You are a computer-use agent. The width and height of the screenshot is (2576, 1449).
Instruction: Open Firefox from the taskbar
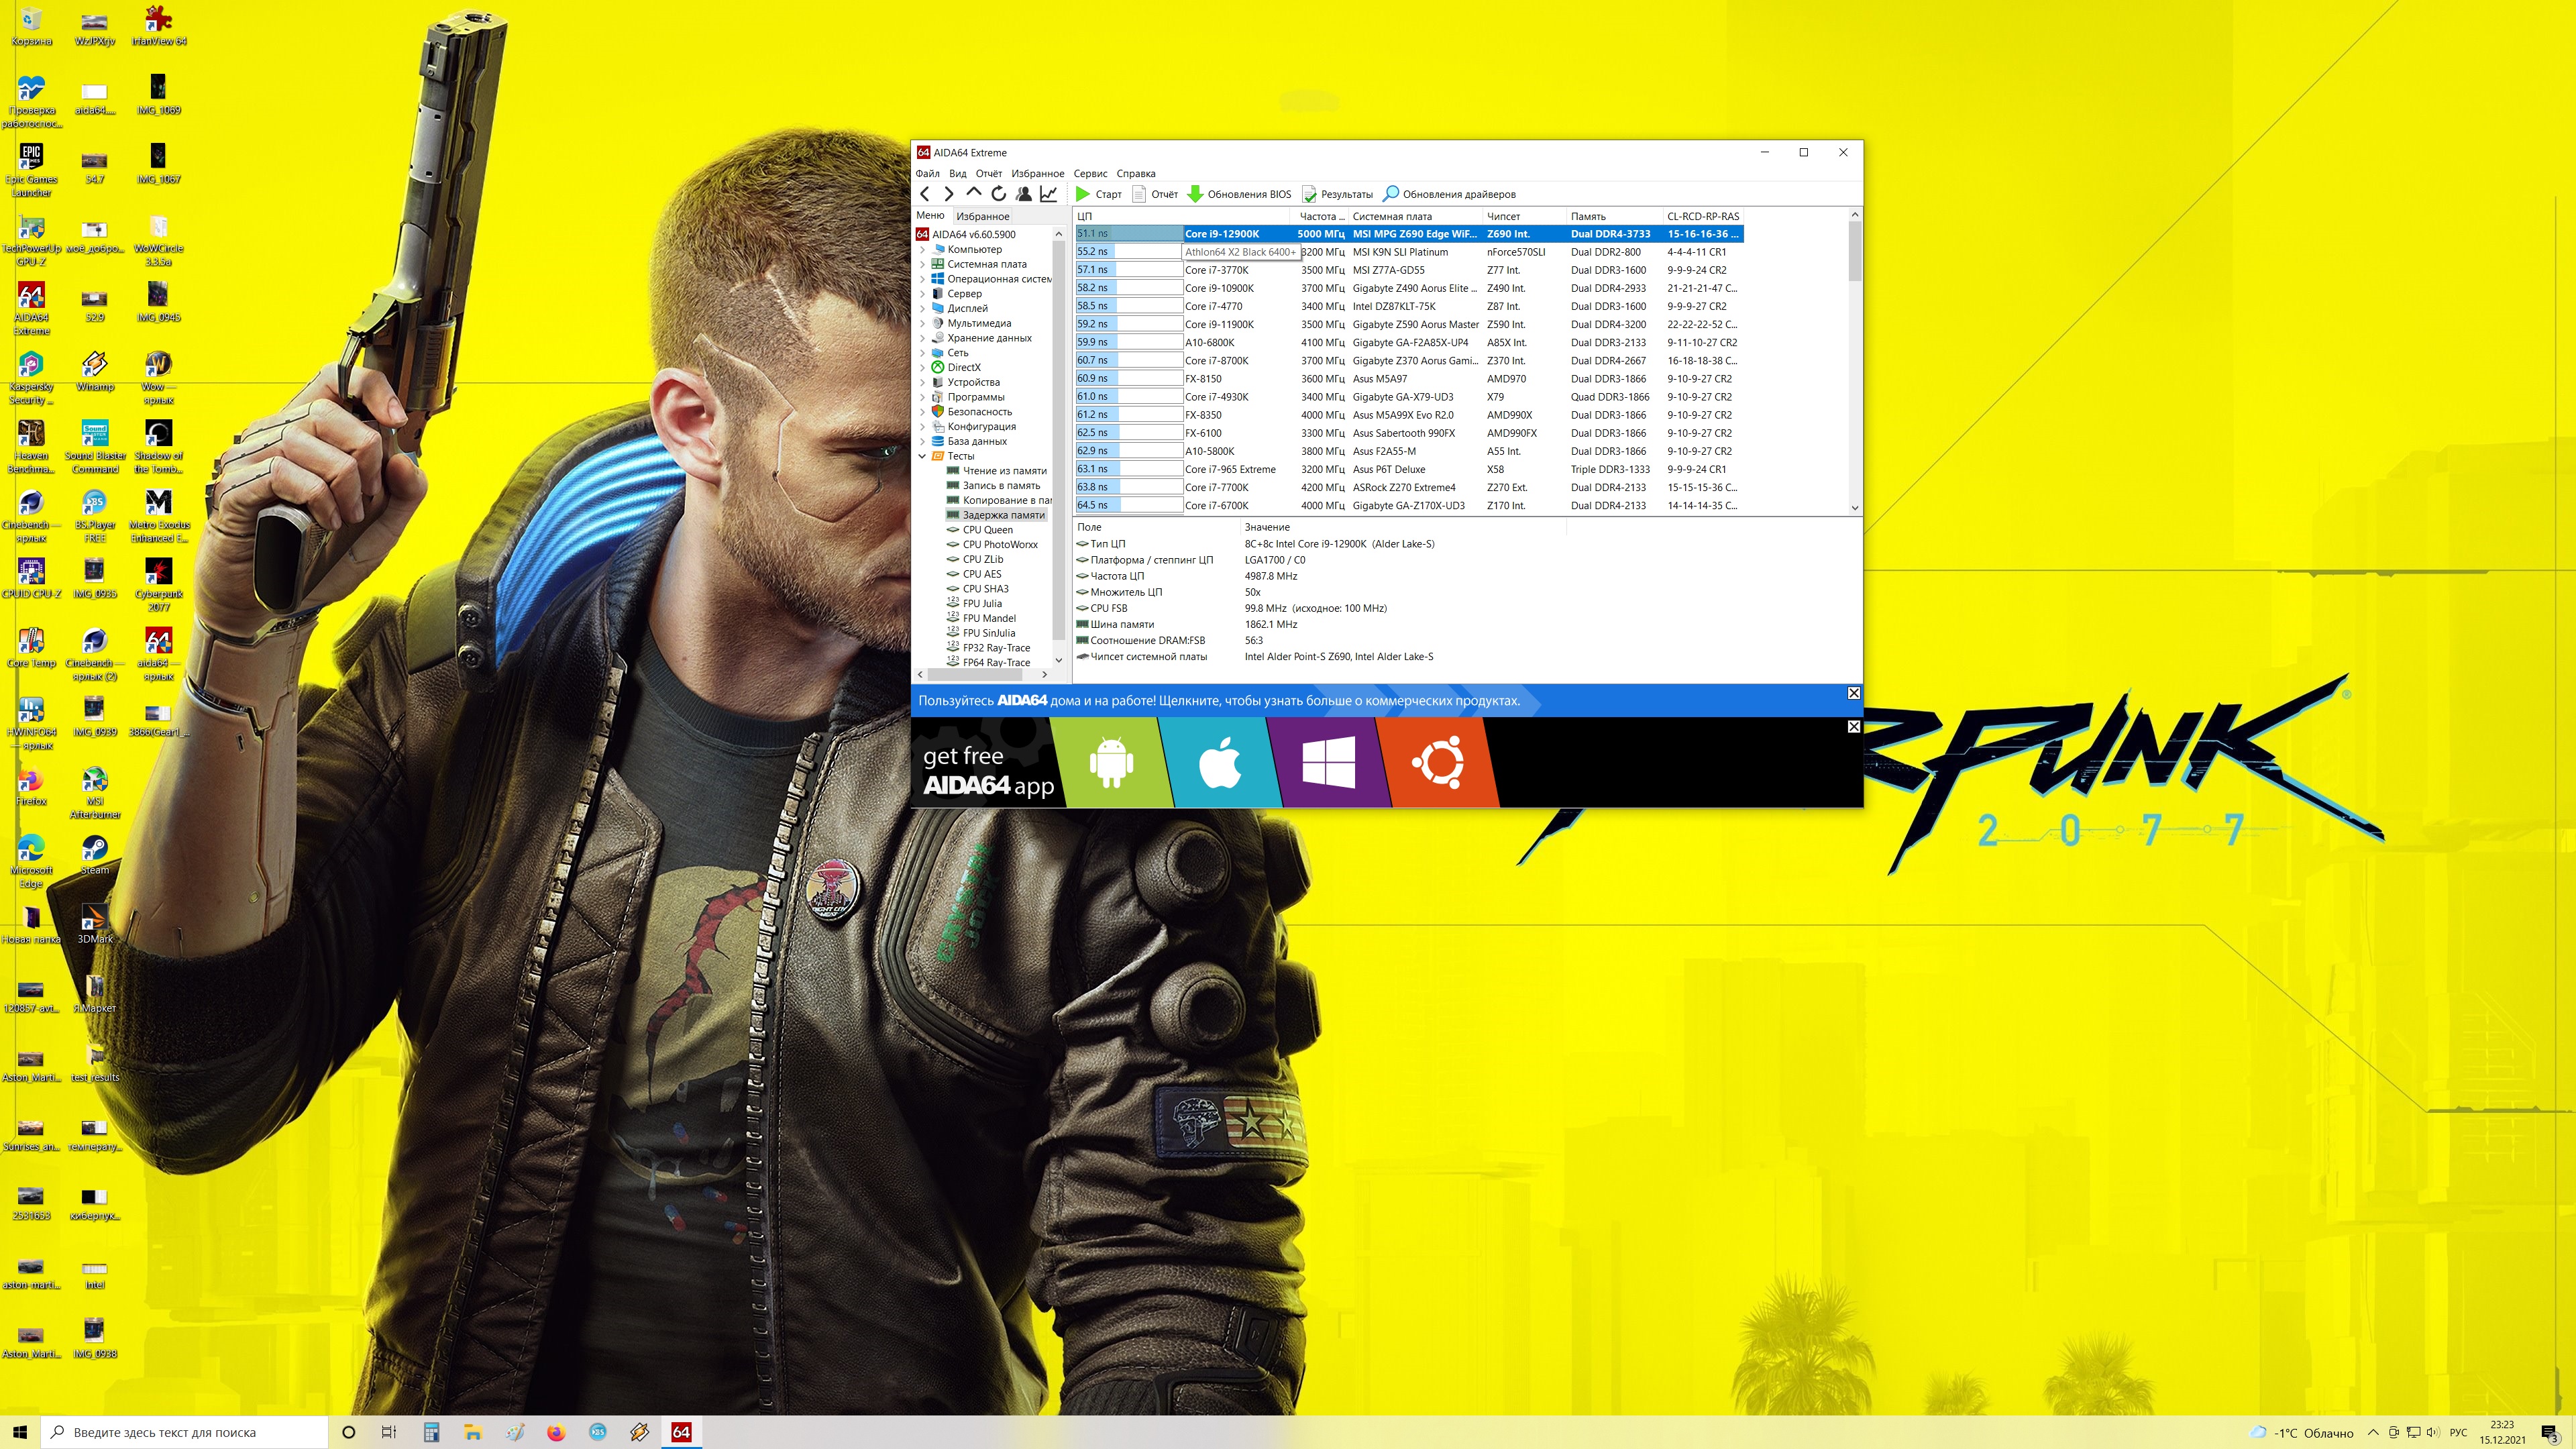pyautogui.click(x=556, y=1432)
